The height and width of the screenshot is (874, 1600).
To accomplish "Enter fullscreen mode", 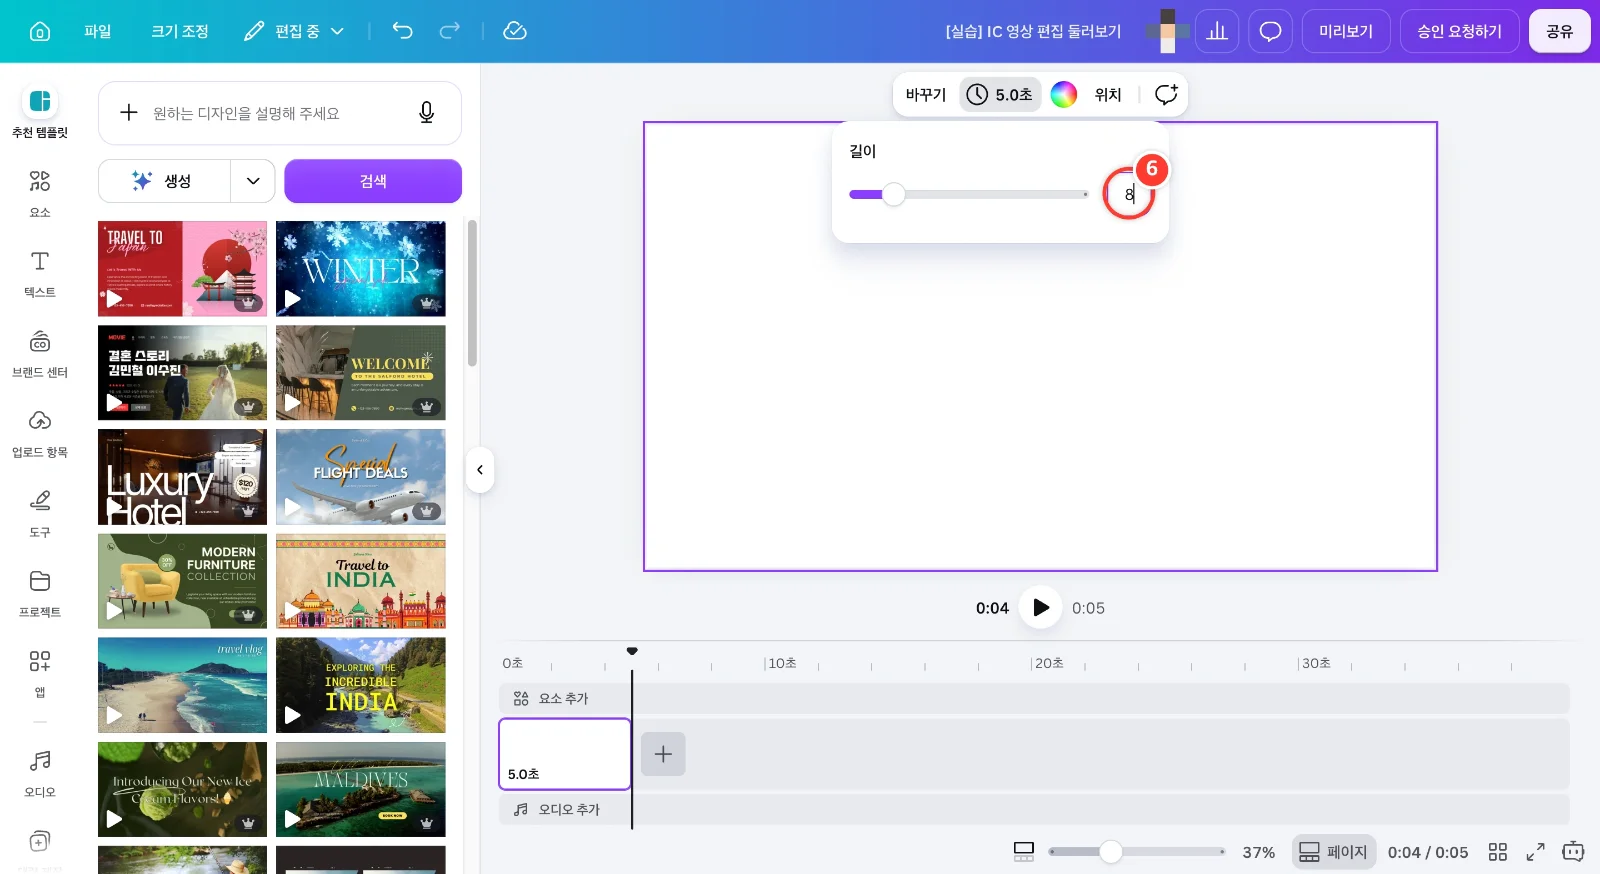I will click(1535, 852).
